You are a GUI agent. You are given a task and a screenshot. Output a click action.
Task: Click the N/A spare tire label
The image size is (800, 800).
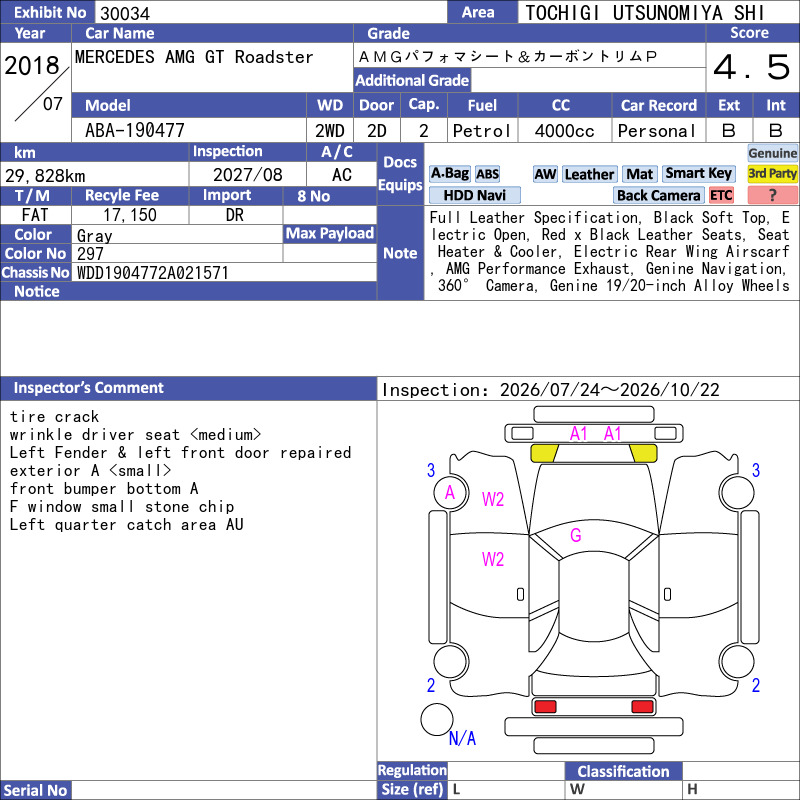click(x=462, y=738)
